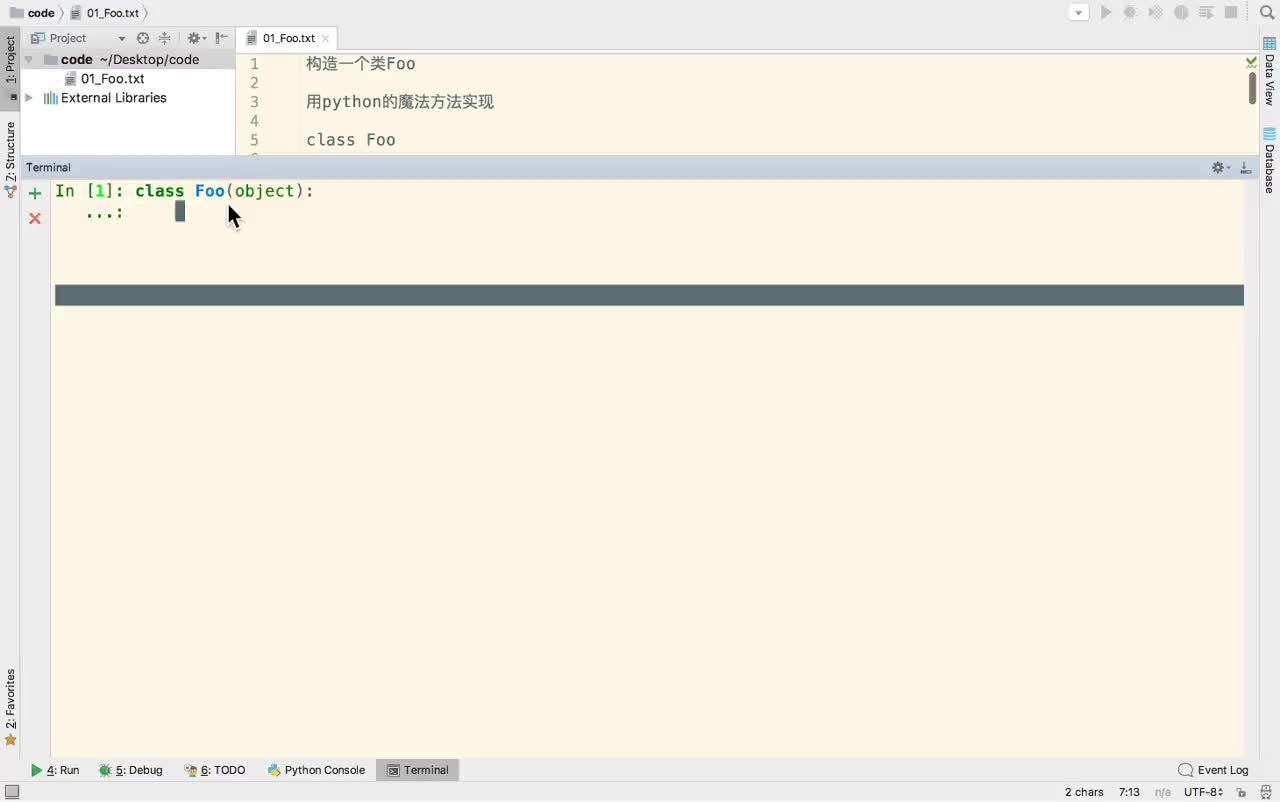Collapse the External Libraries node
1280x802 pixels.
click(28, 97)
